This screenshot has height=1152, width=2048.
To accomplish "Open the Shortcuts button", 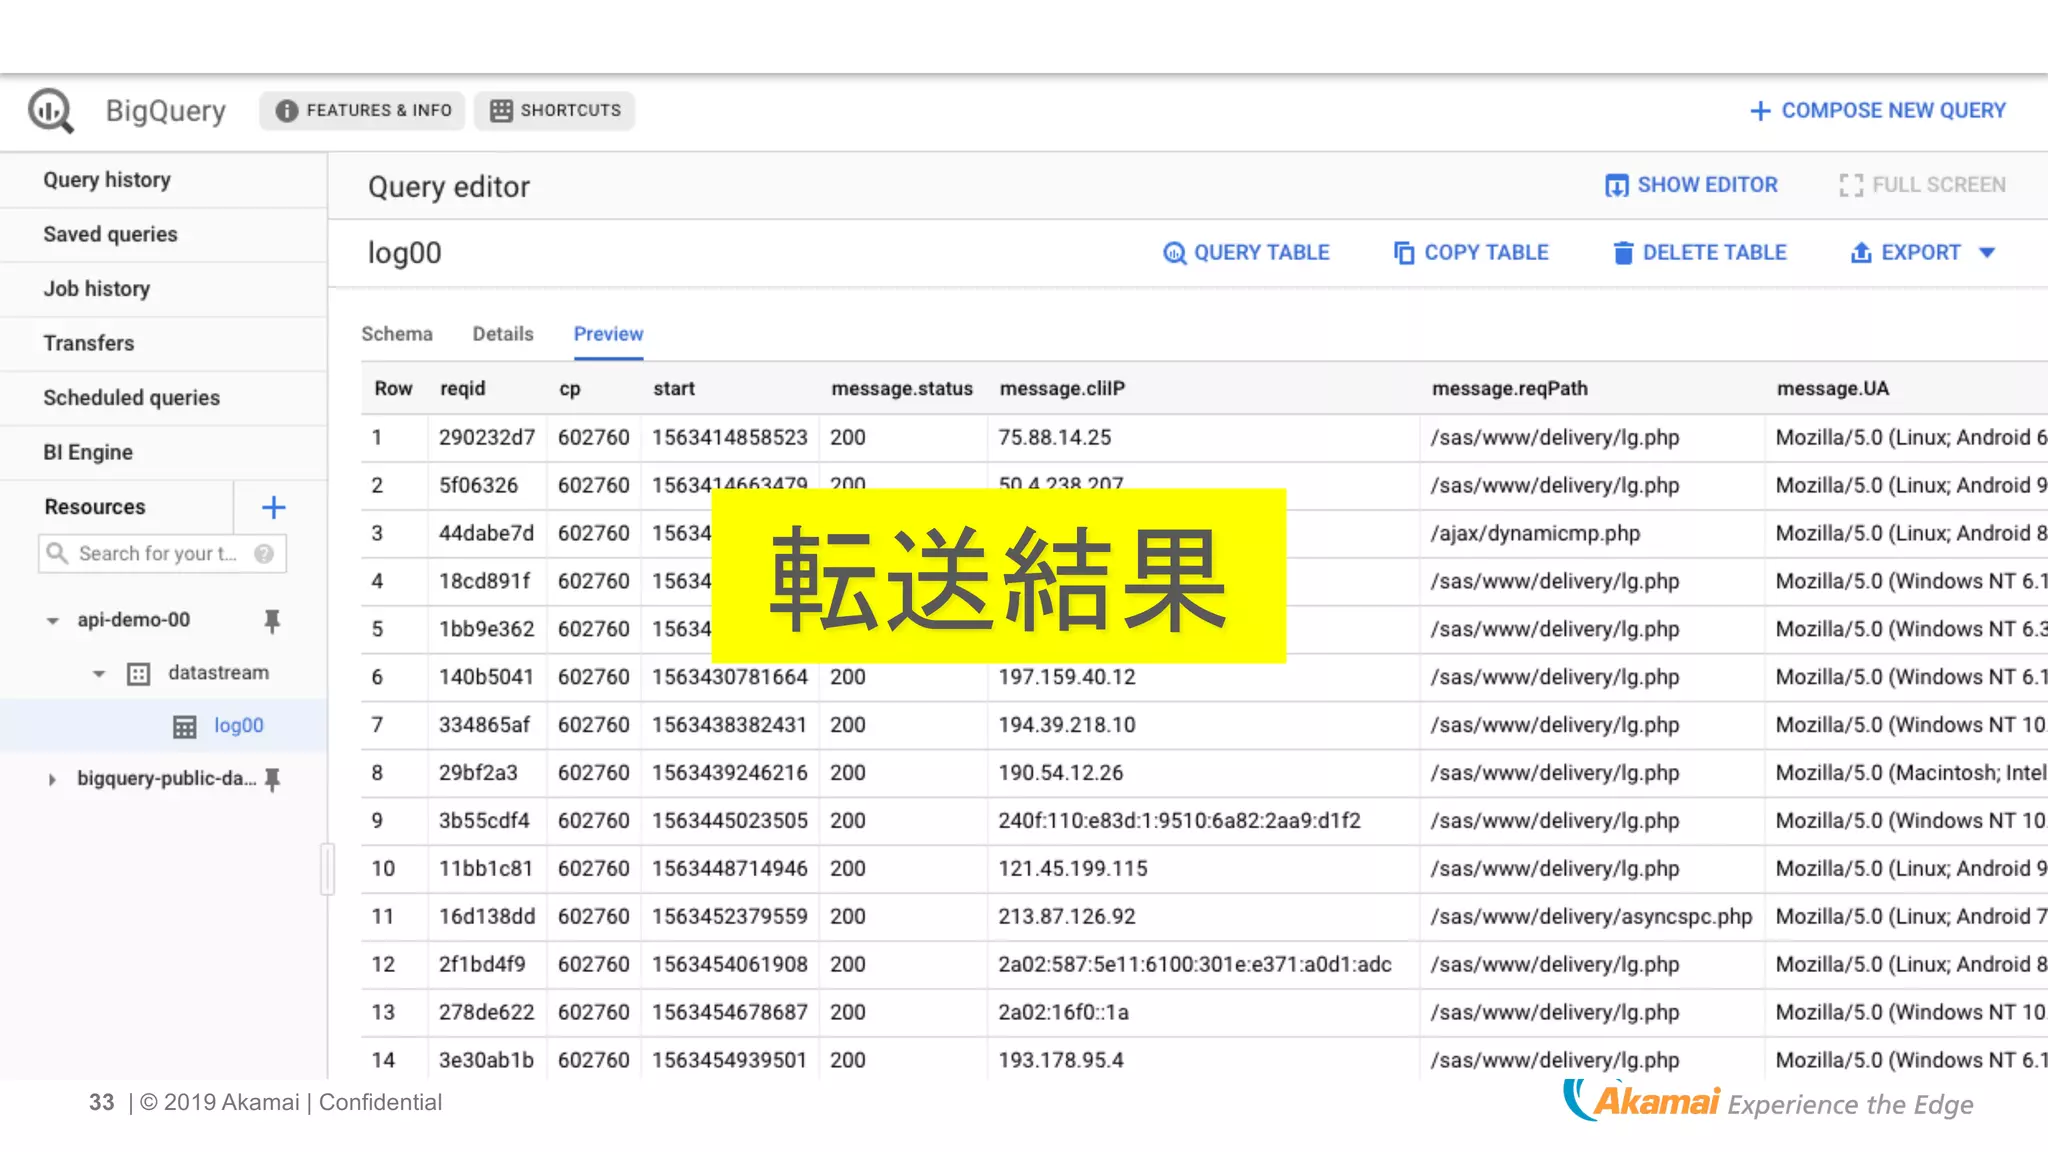I will [x=555, y=110].
